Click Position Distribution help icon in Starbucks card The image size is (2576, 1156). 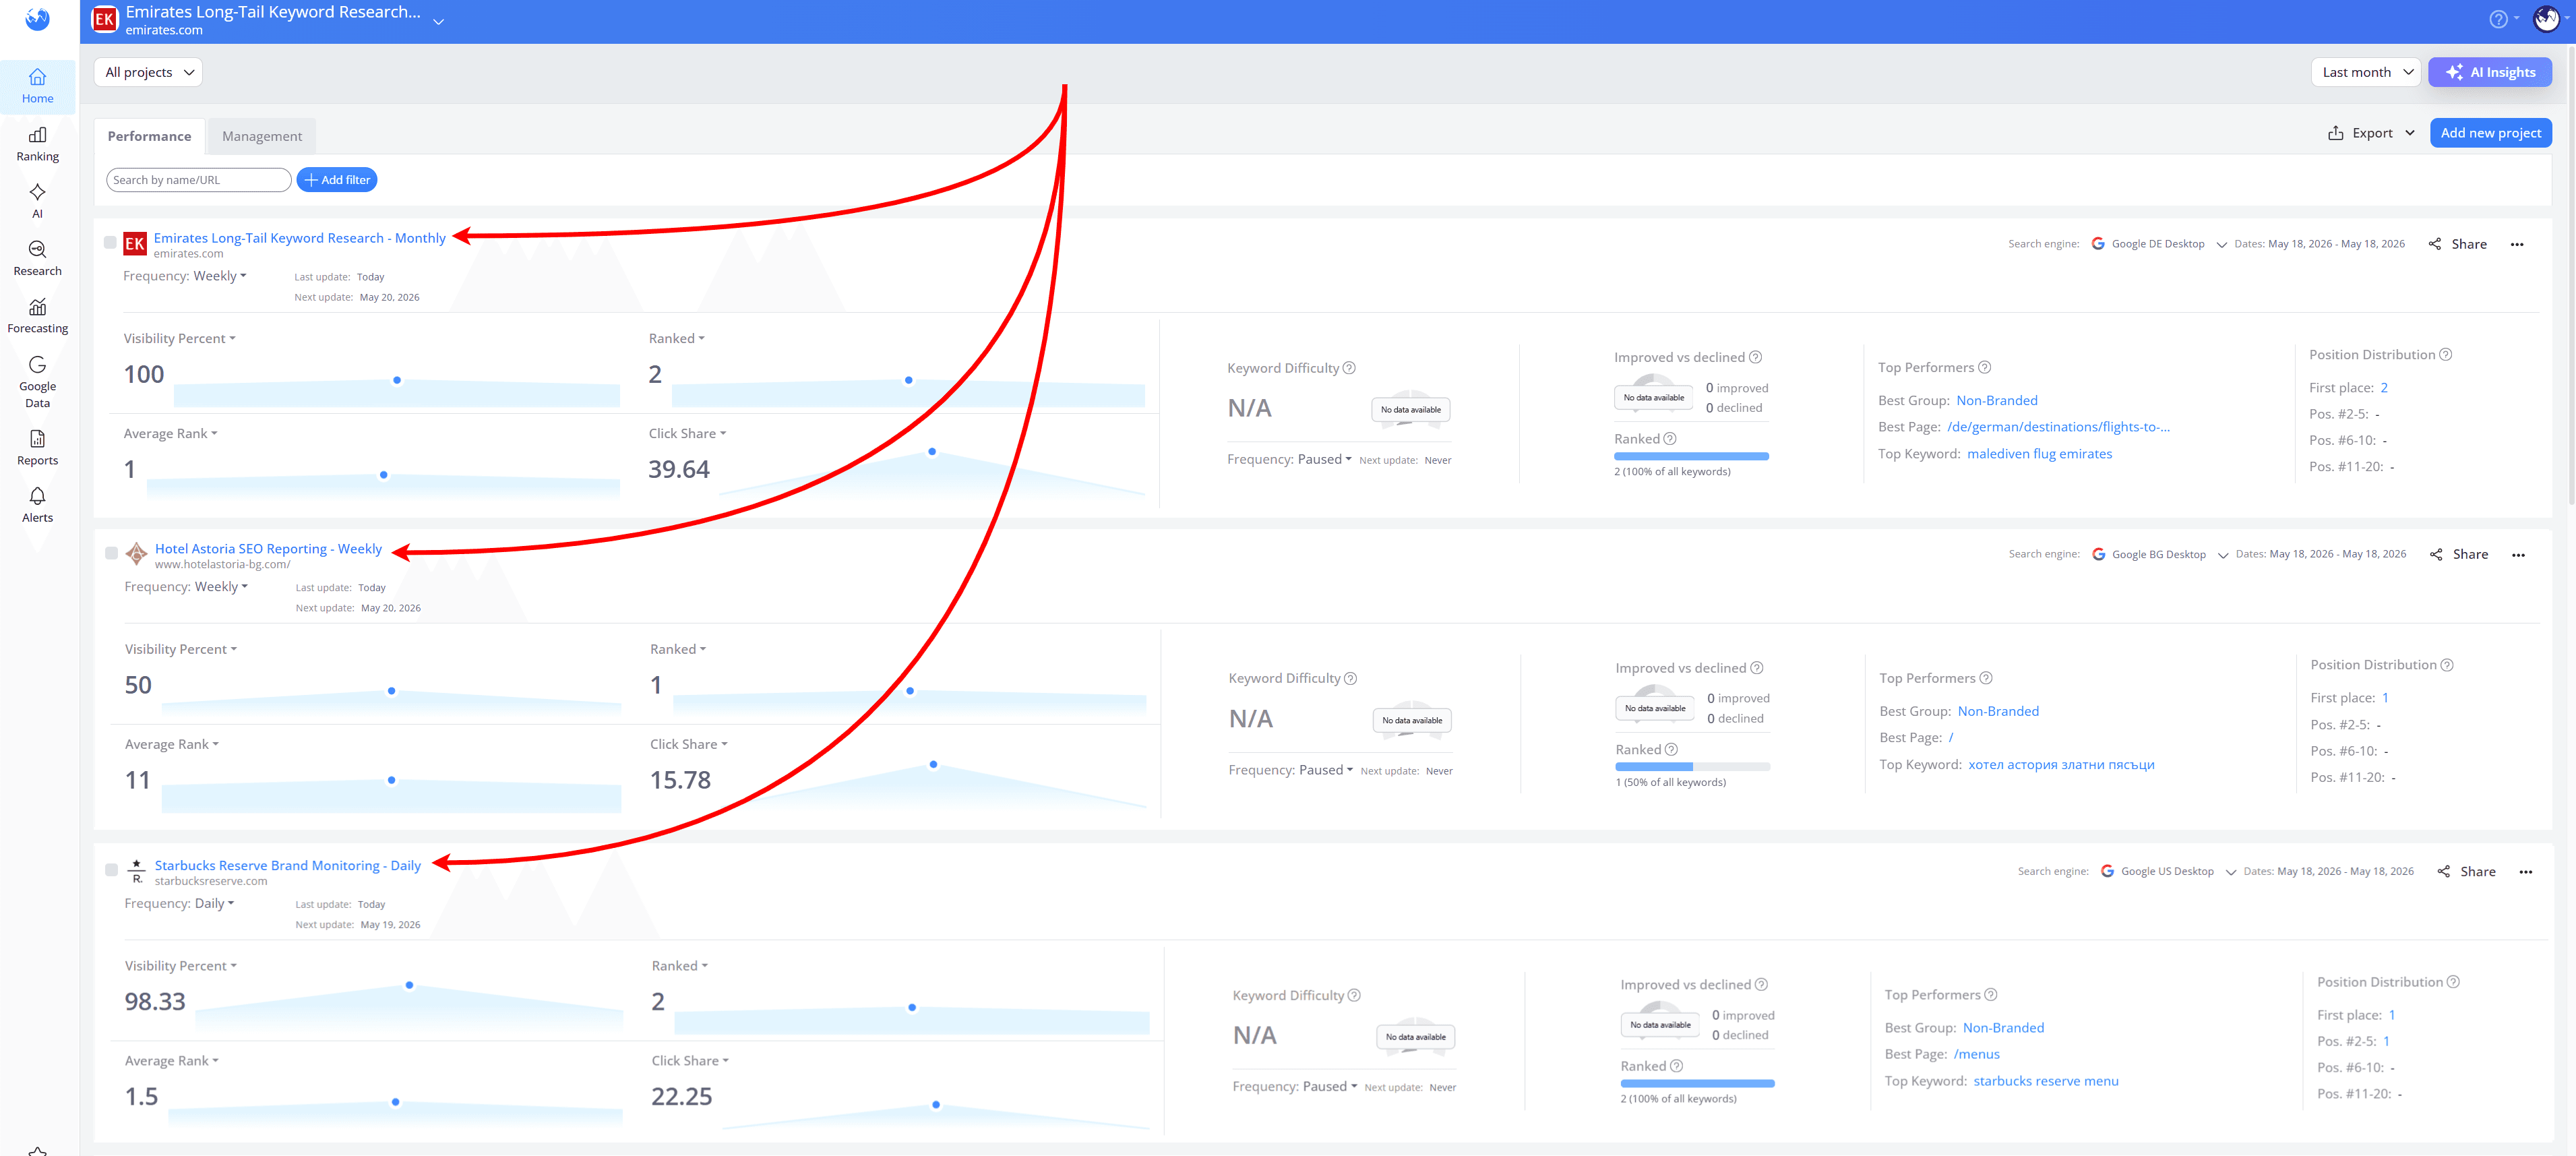2453,982
